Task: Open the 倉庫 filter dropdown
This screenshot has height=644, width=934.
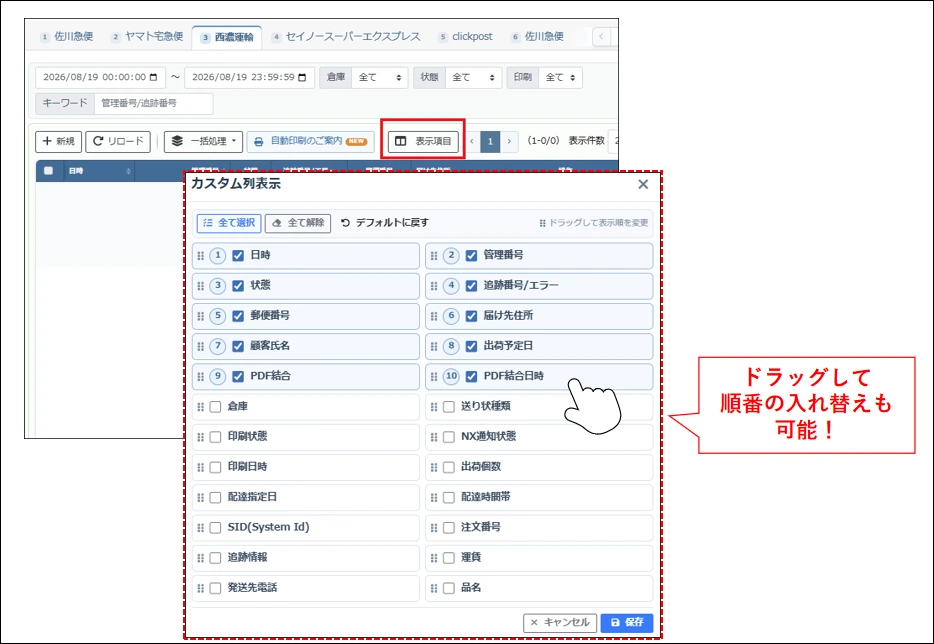Action: [x=379, y=77]
